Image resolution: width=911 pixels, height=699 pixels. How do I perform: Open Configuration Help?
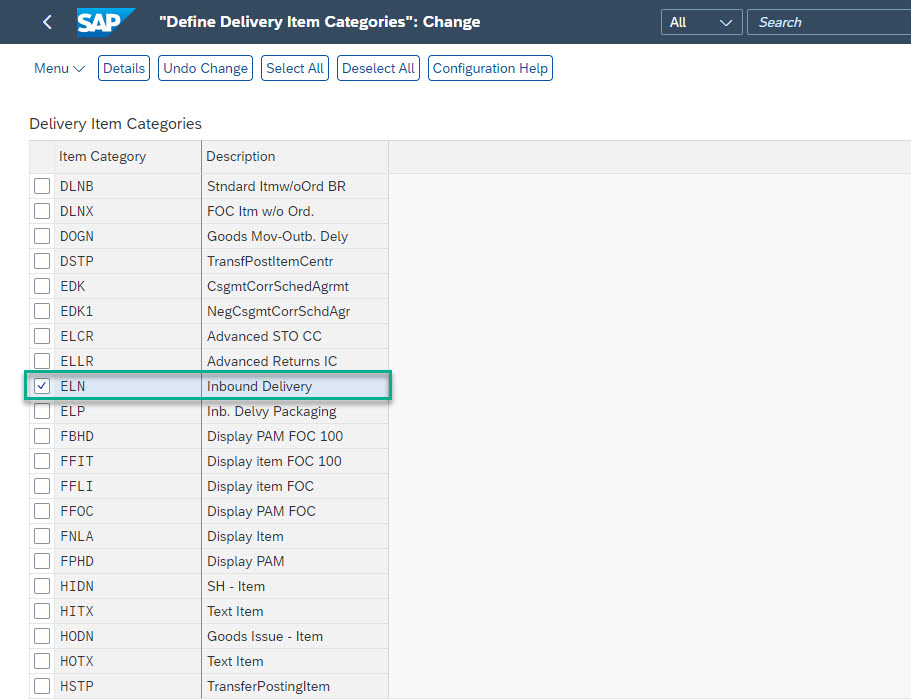click(490, 68)
